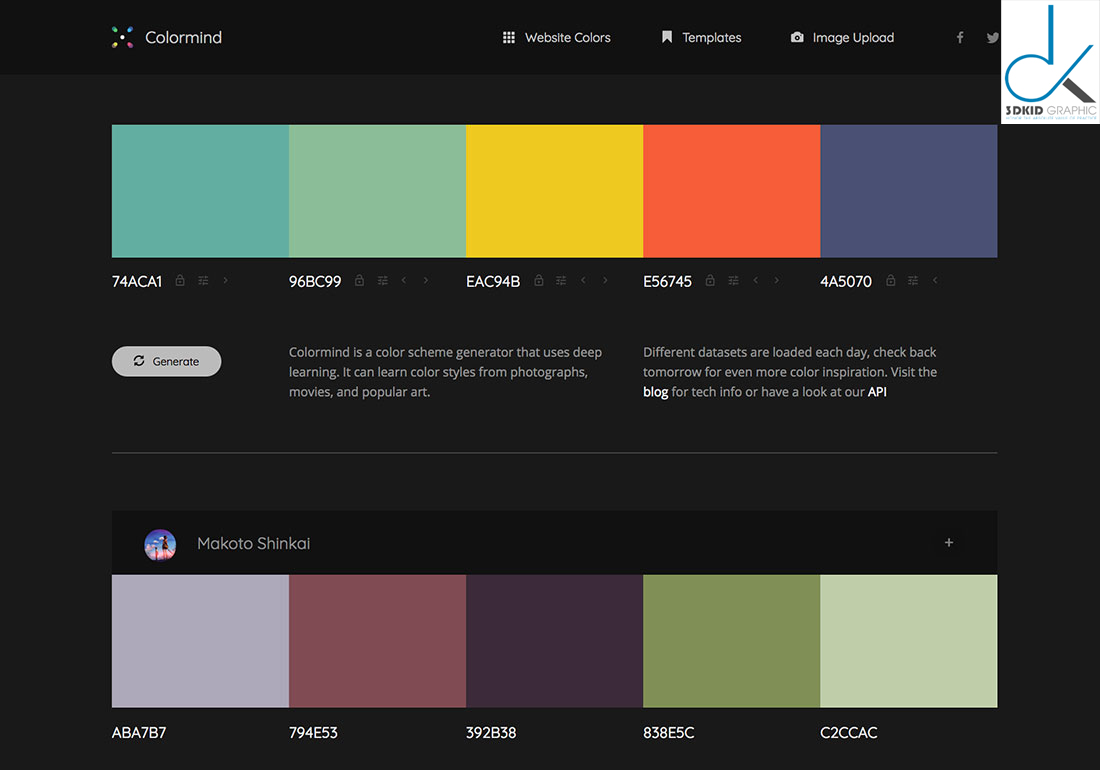Move color 74ACA1 right with arrow
The height and width of the screenshot is (770, 1100).
pyautogui.click(x=226, y=281)
